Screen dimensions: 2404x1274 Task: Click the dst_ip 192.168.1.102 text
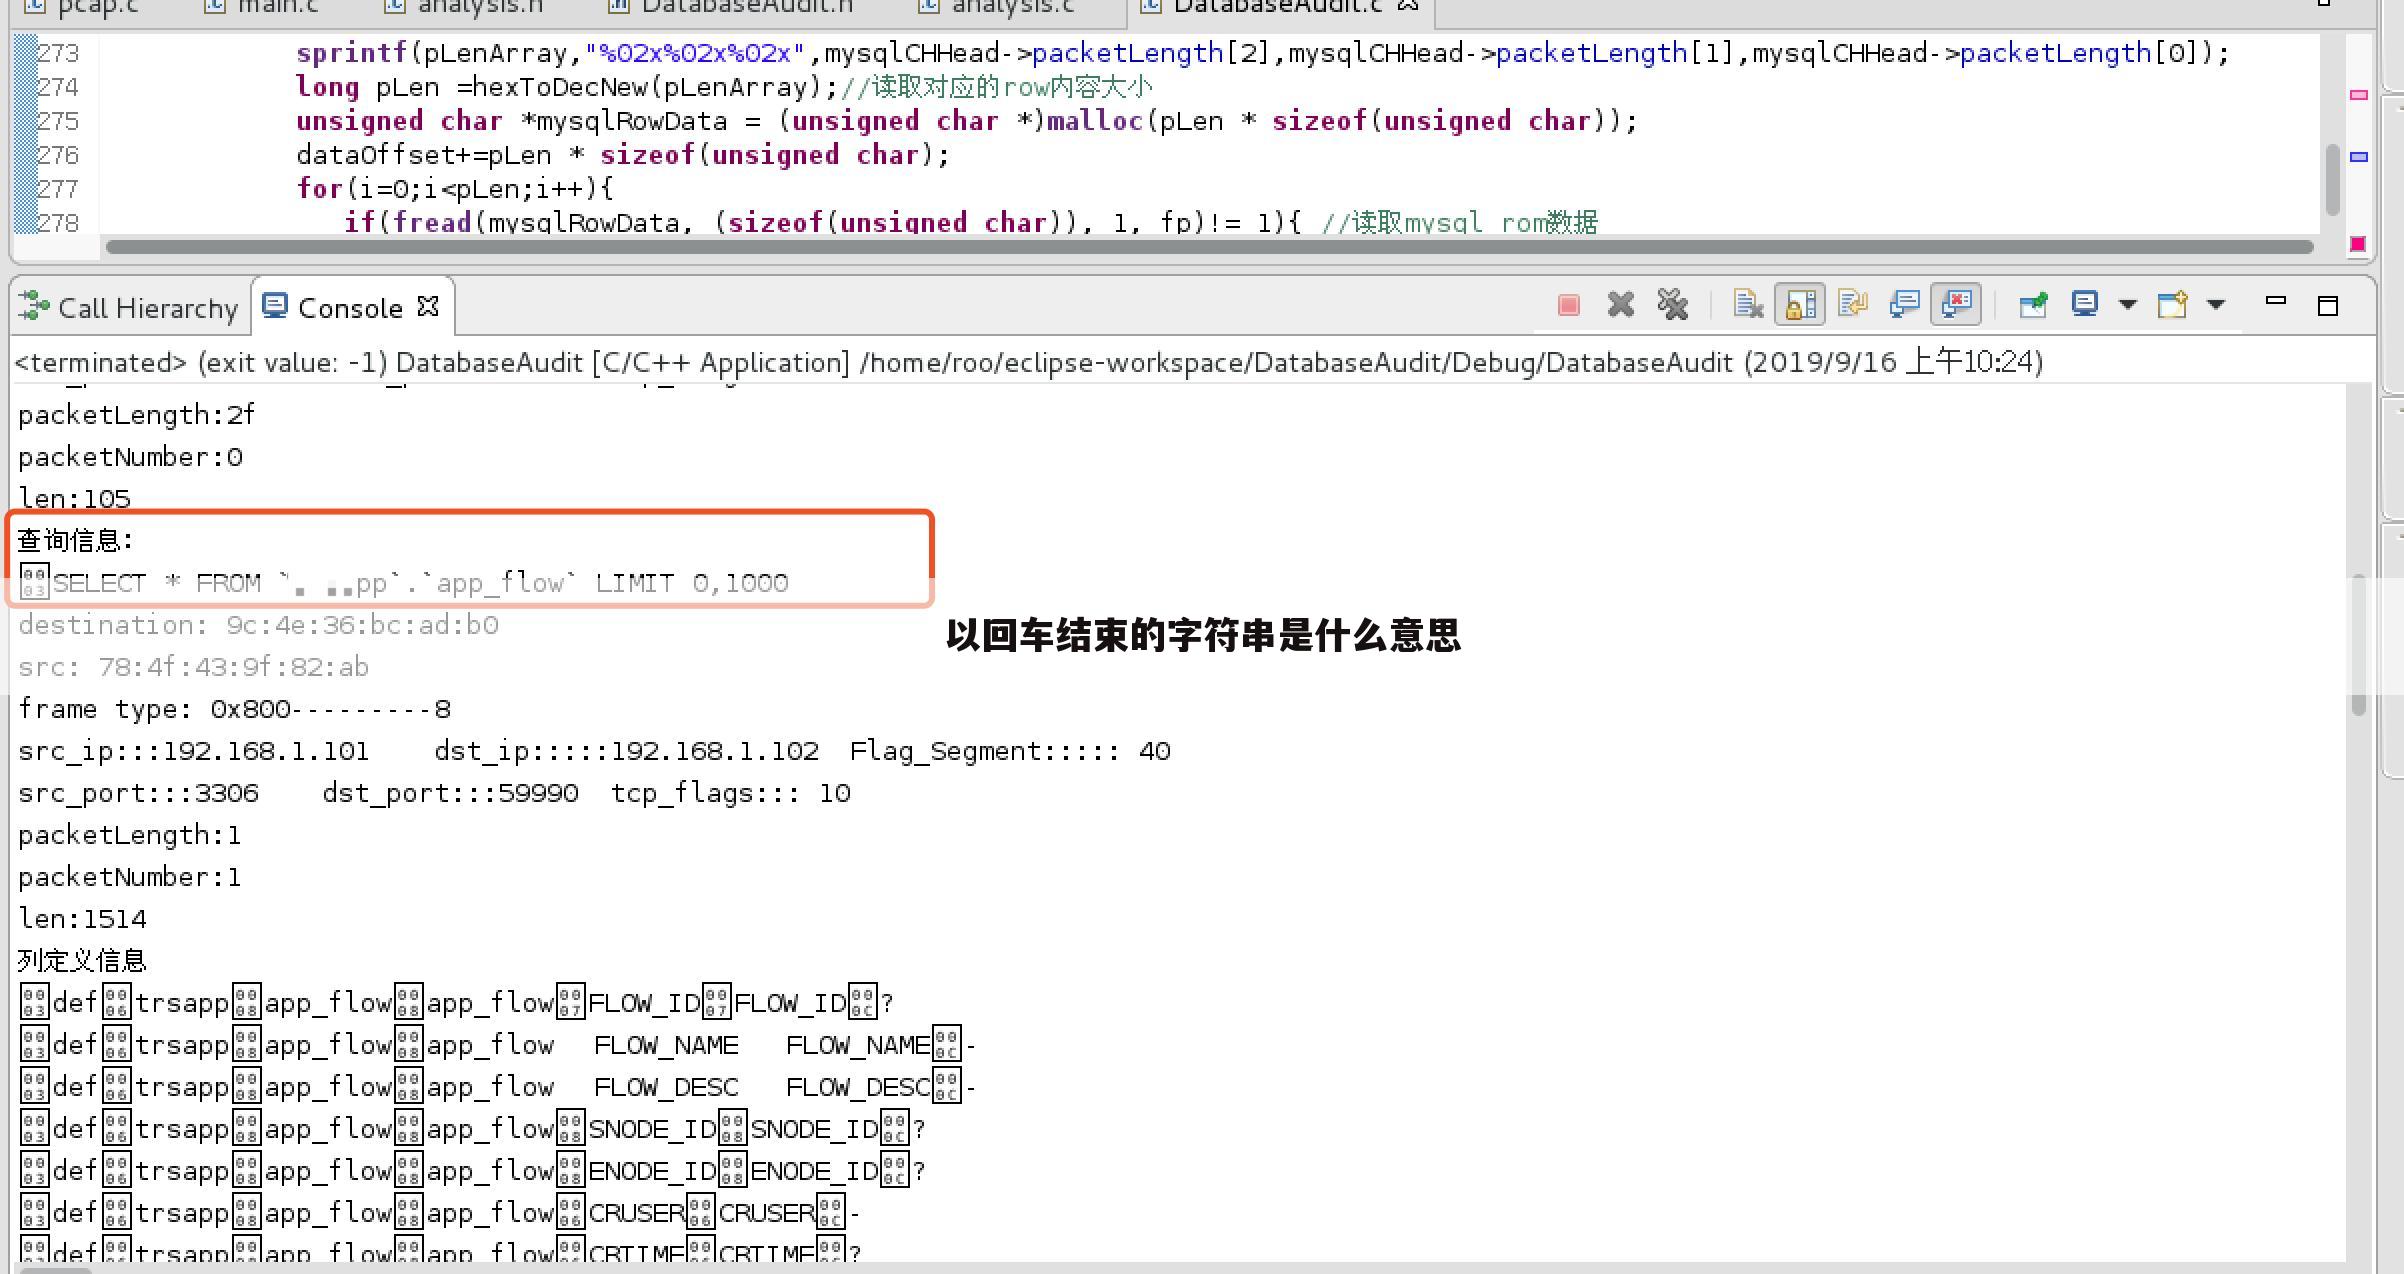(627, 751)
